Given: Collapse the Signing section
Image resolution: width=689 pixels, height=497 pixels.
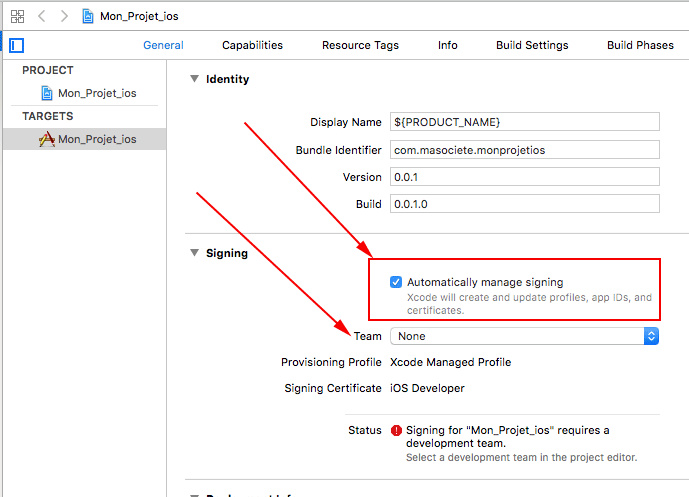Looking at the screenshot, I should tap(194, 253).
